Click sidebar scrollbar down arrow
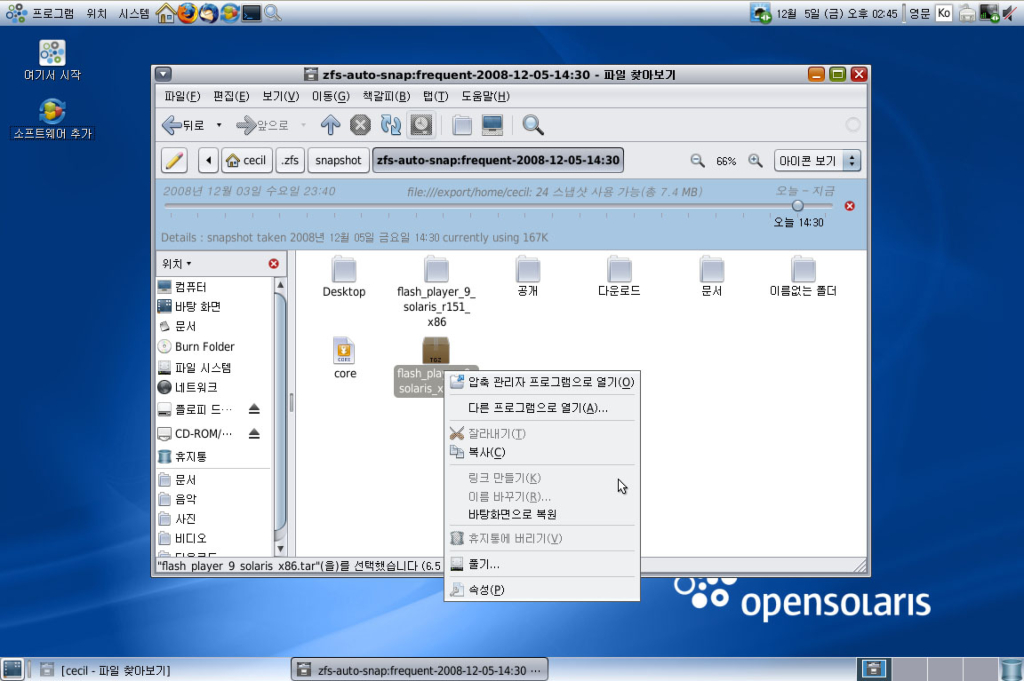The image size is (1024, 681). pos(280,549)
